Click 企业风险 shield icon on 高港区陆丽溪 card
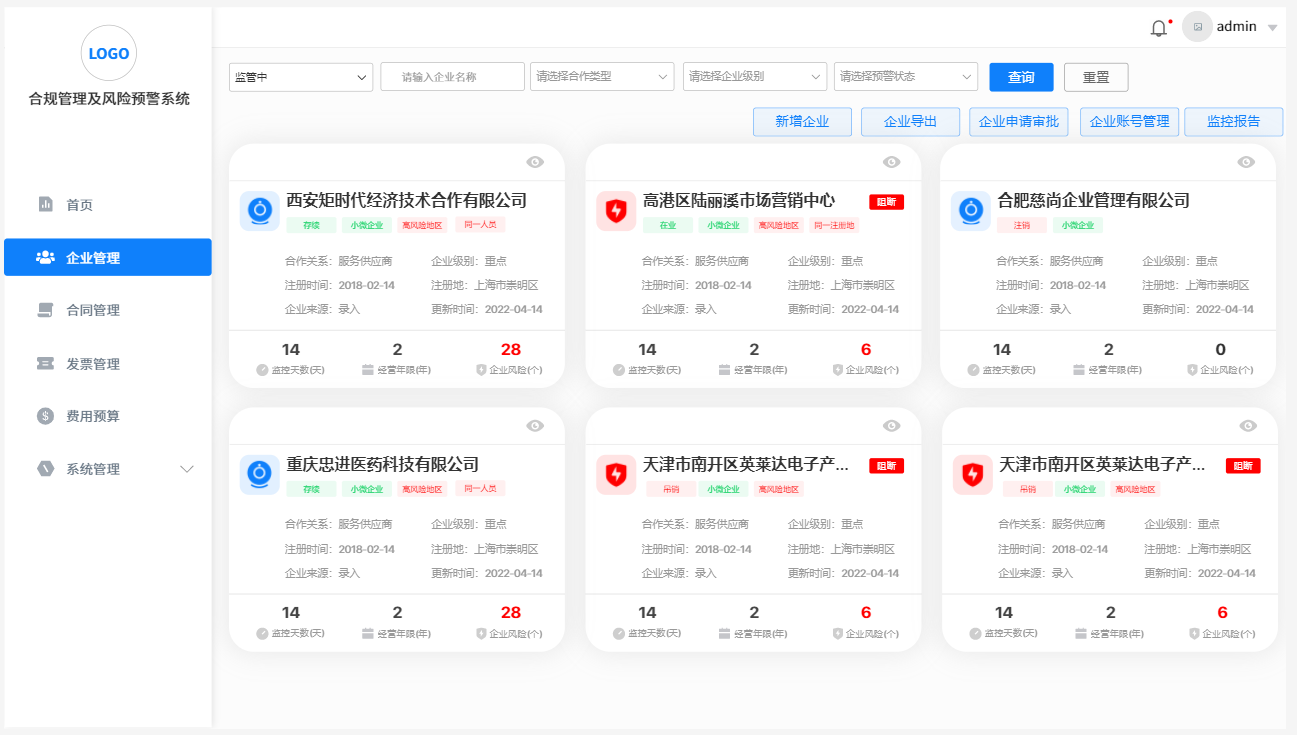The height and width of the screenshot is (735, 1297). click(x=838, y=370)
